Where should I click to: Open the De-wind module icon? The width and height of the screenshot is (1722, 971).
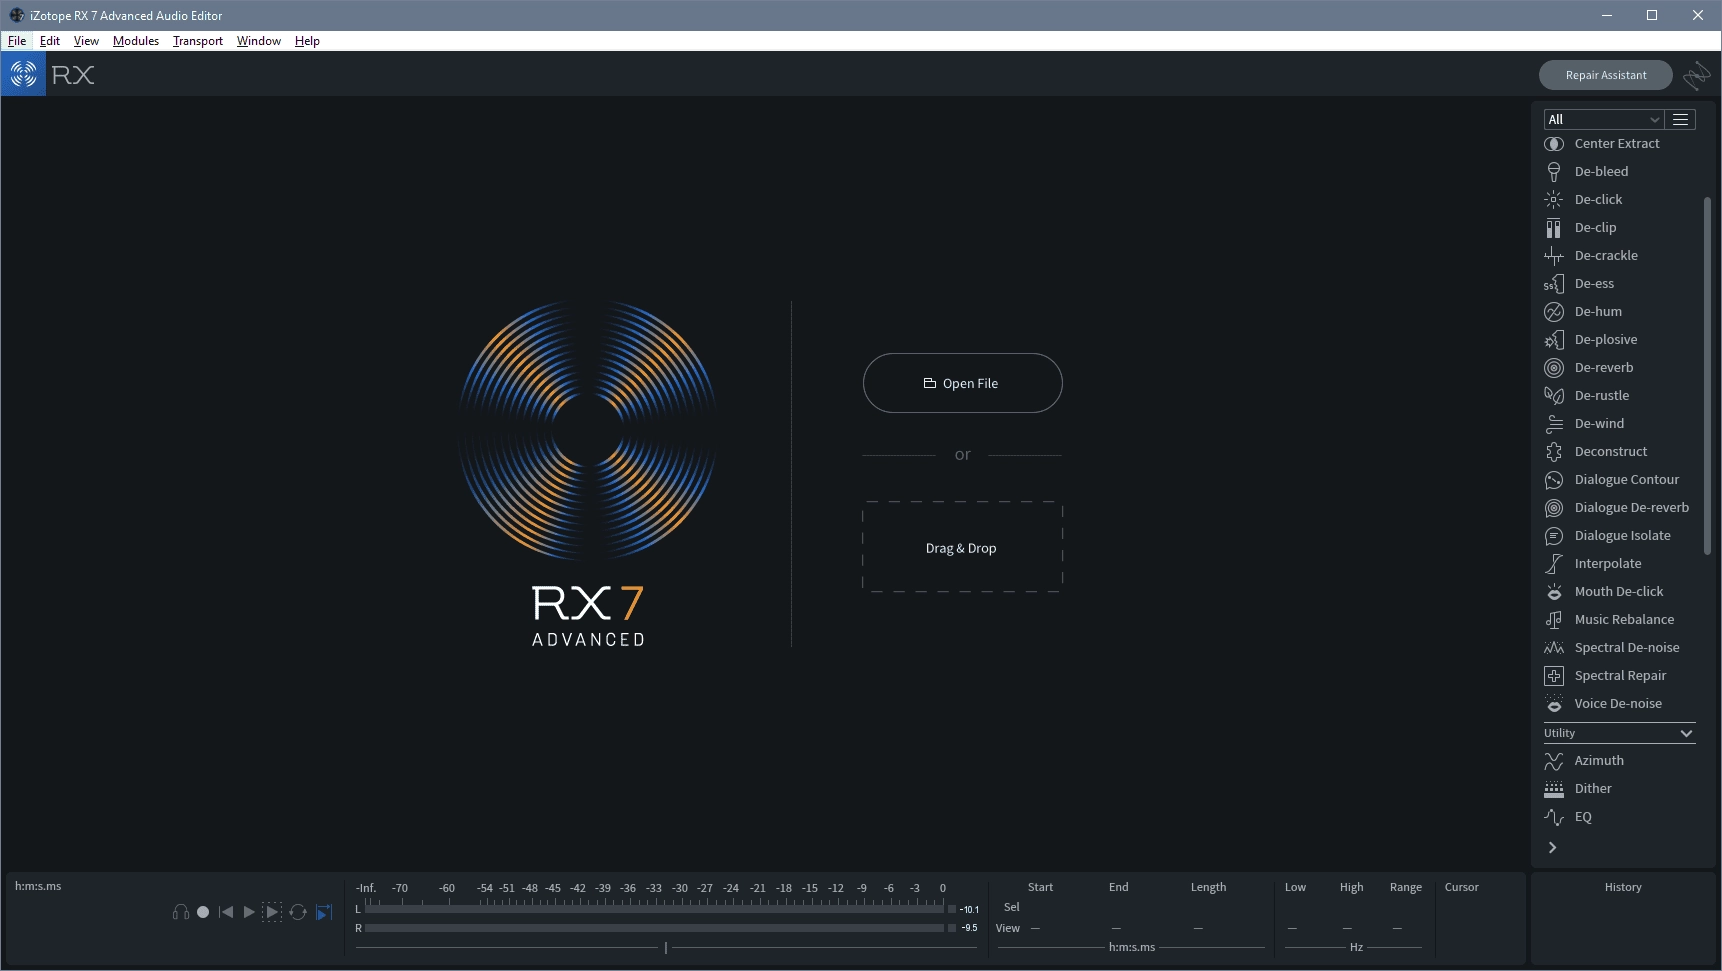coord(1554,424)
